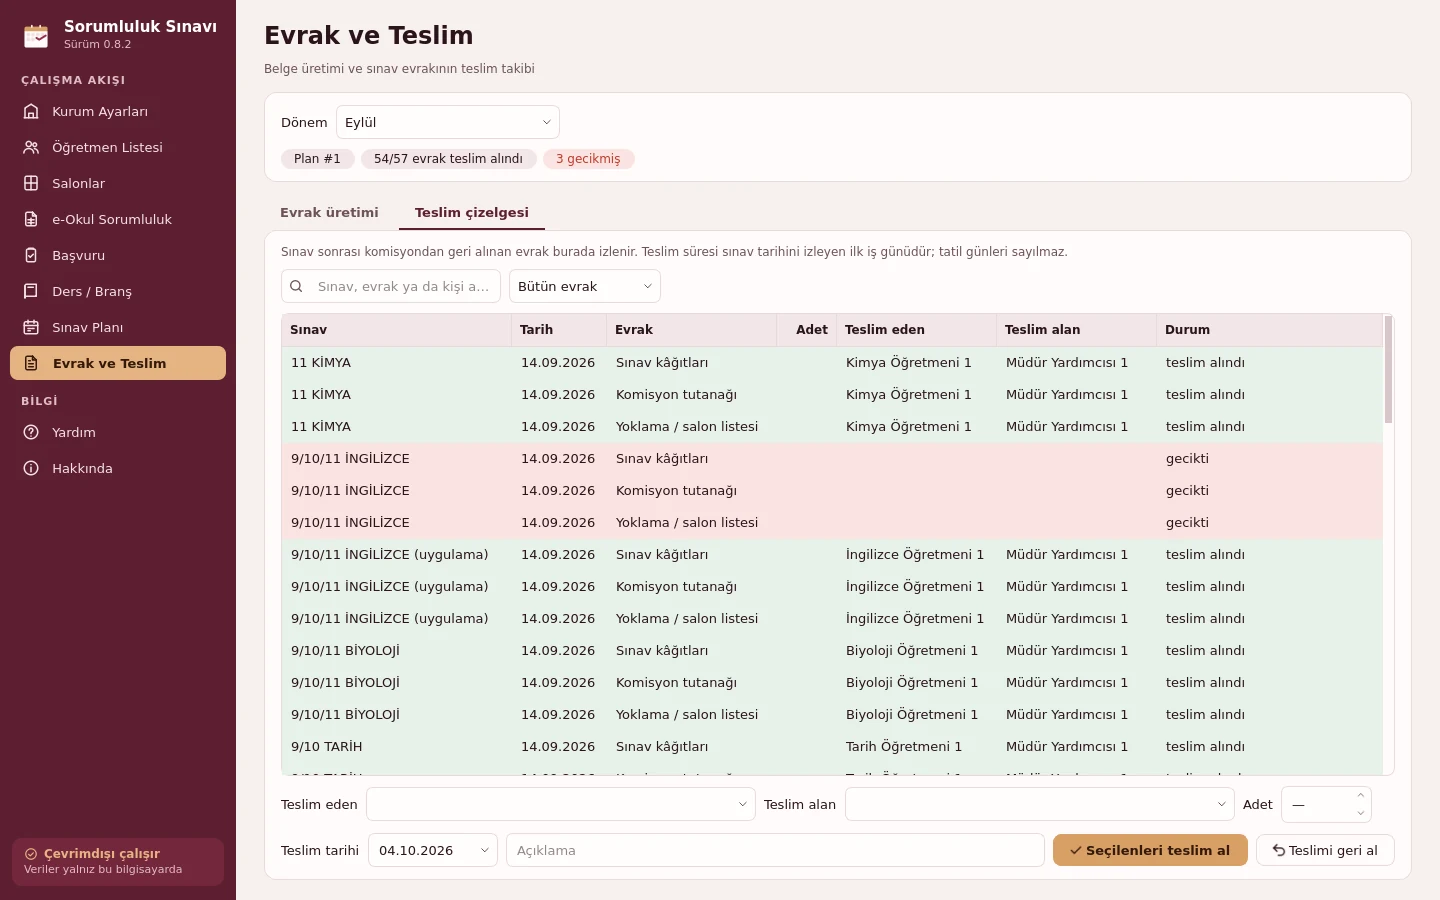Select 11 KİMYA Yoklama / salon listesi row
Image resolution: width=1440 pixels, height=900 pixels.
click(x=832, y=427)
